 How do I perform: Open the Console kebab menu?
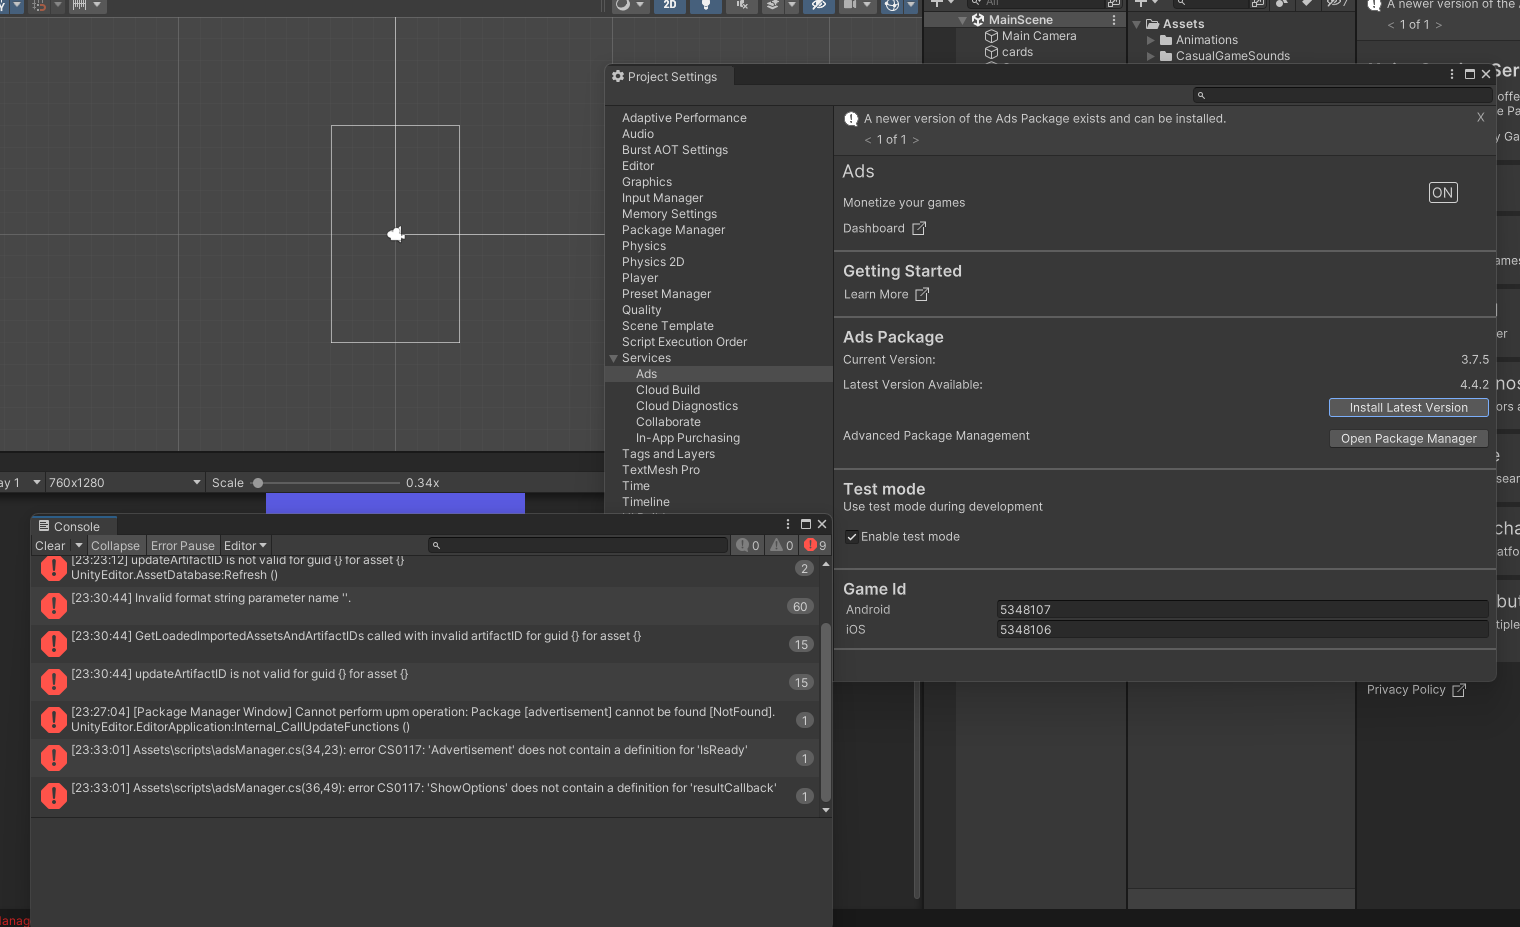(788, 524)
